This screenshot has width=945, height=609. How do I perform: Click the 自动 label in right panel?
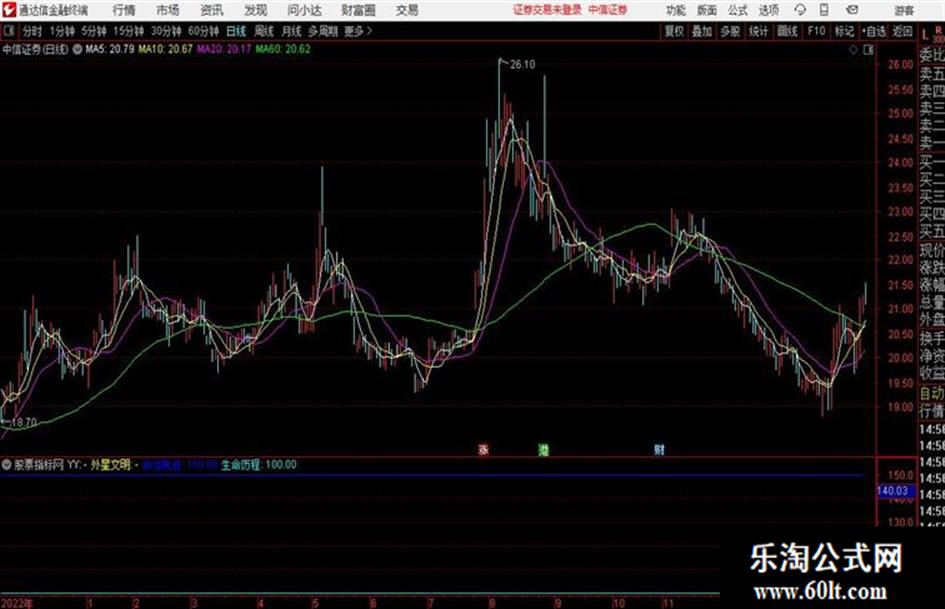coord(932,394)
